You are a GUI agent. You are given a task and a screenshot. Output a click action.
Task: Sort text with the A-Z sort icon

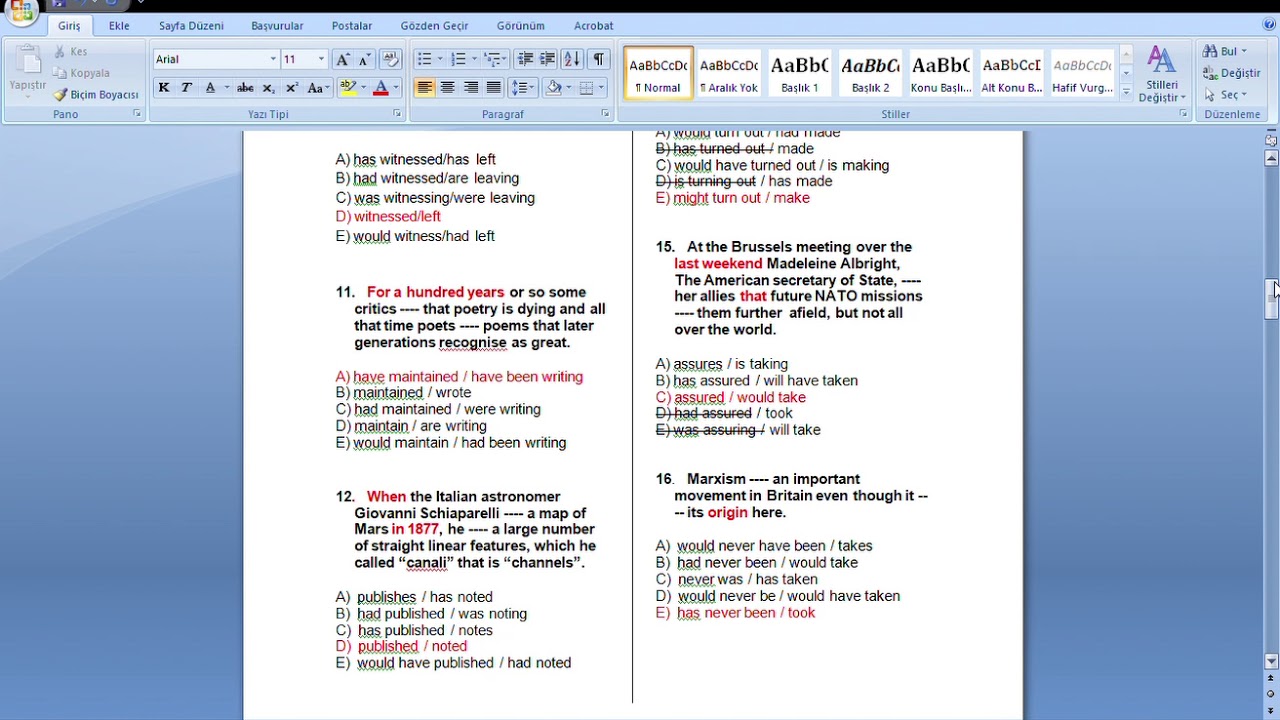(572, 59)
